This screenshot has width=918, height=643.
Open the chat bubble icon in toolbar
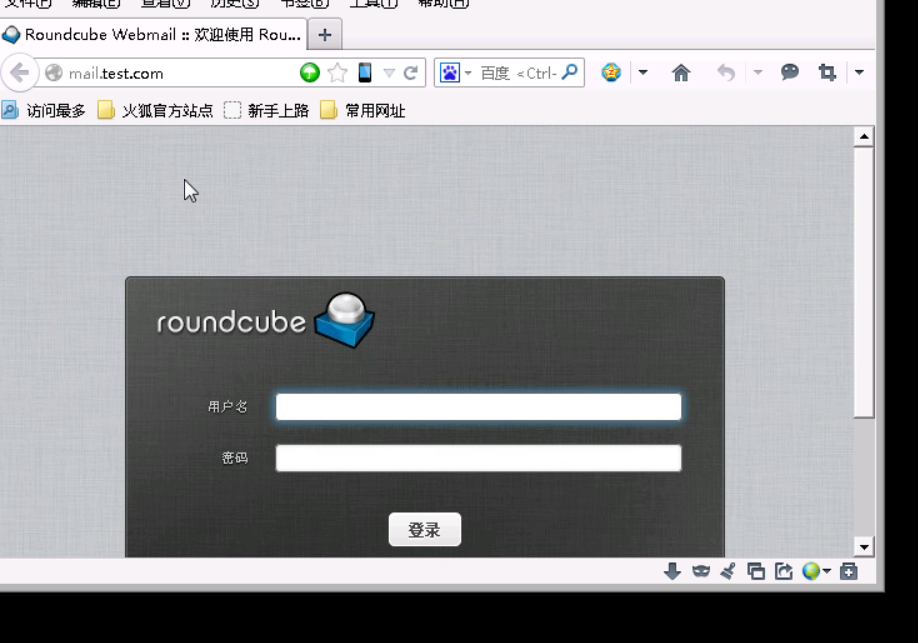pyautogui.click(x=790, y=72)
